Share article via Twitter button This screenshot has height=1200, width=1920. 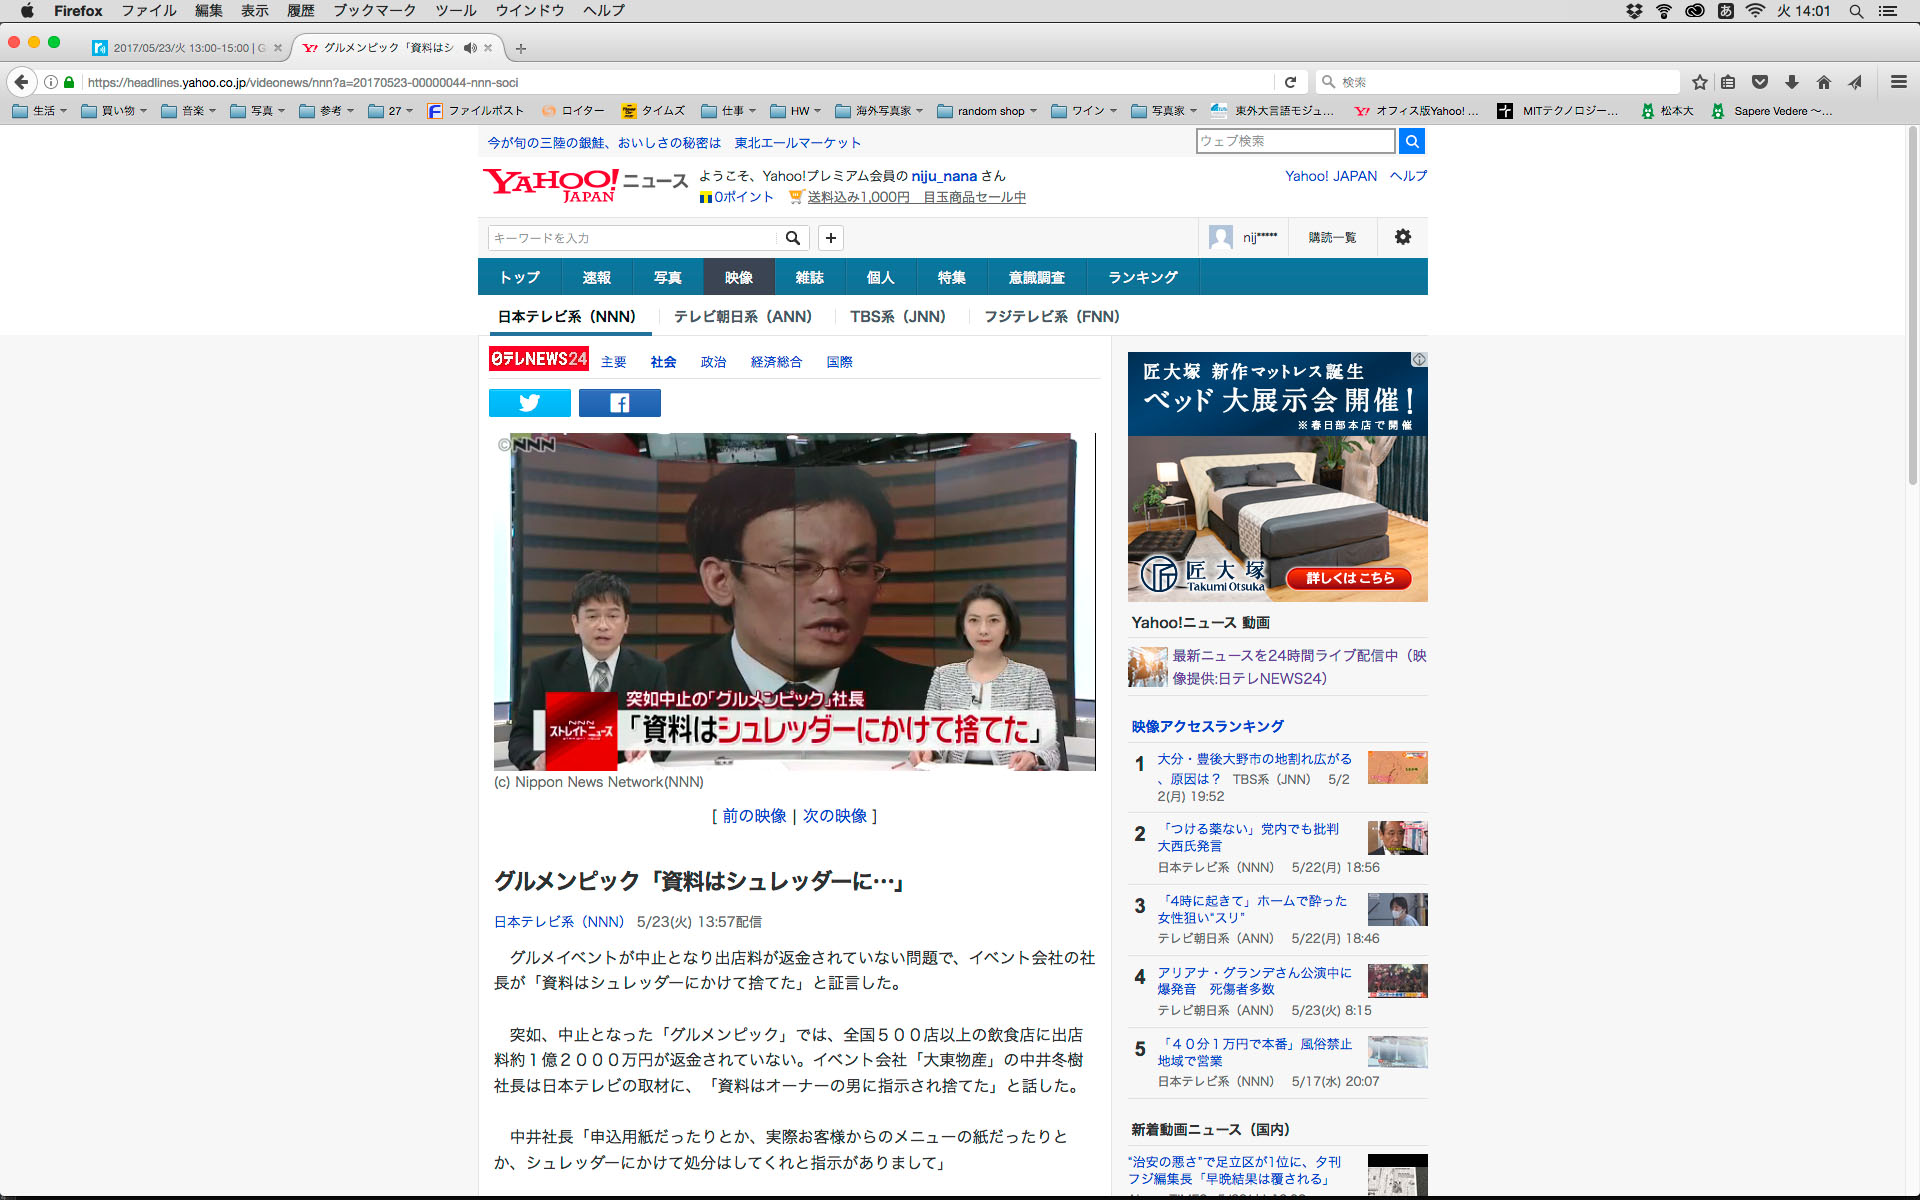(x=529, y=403)
